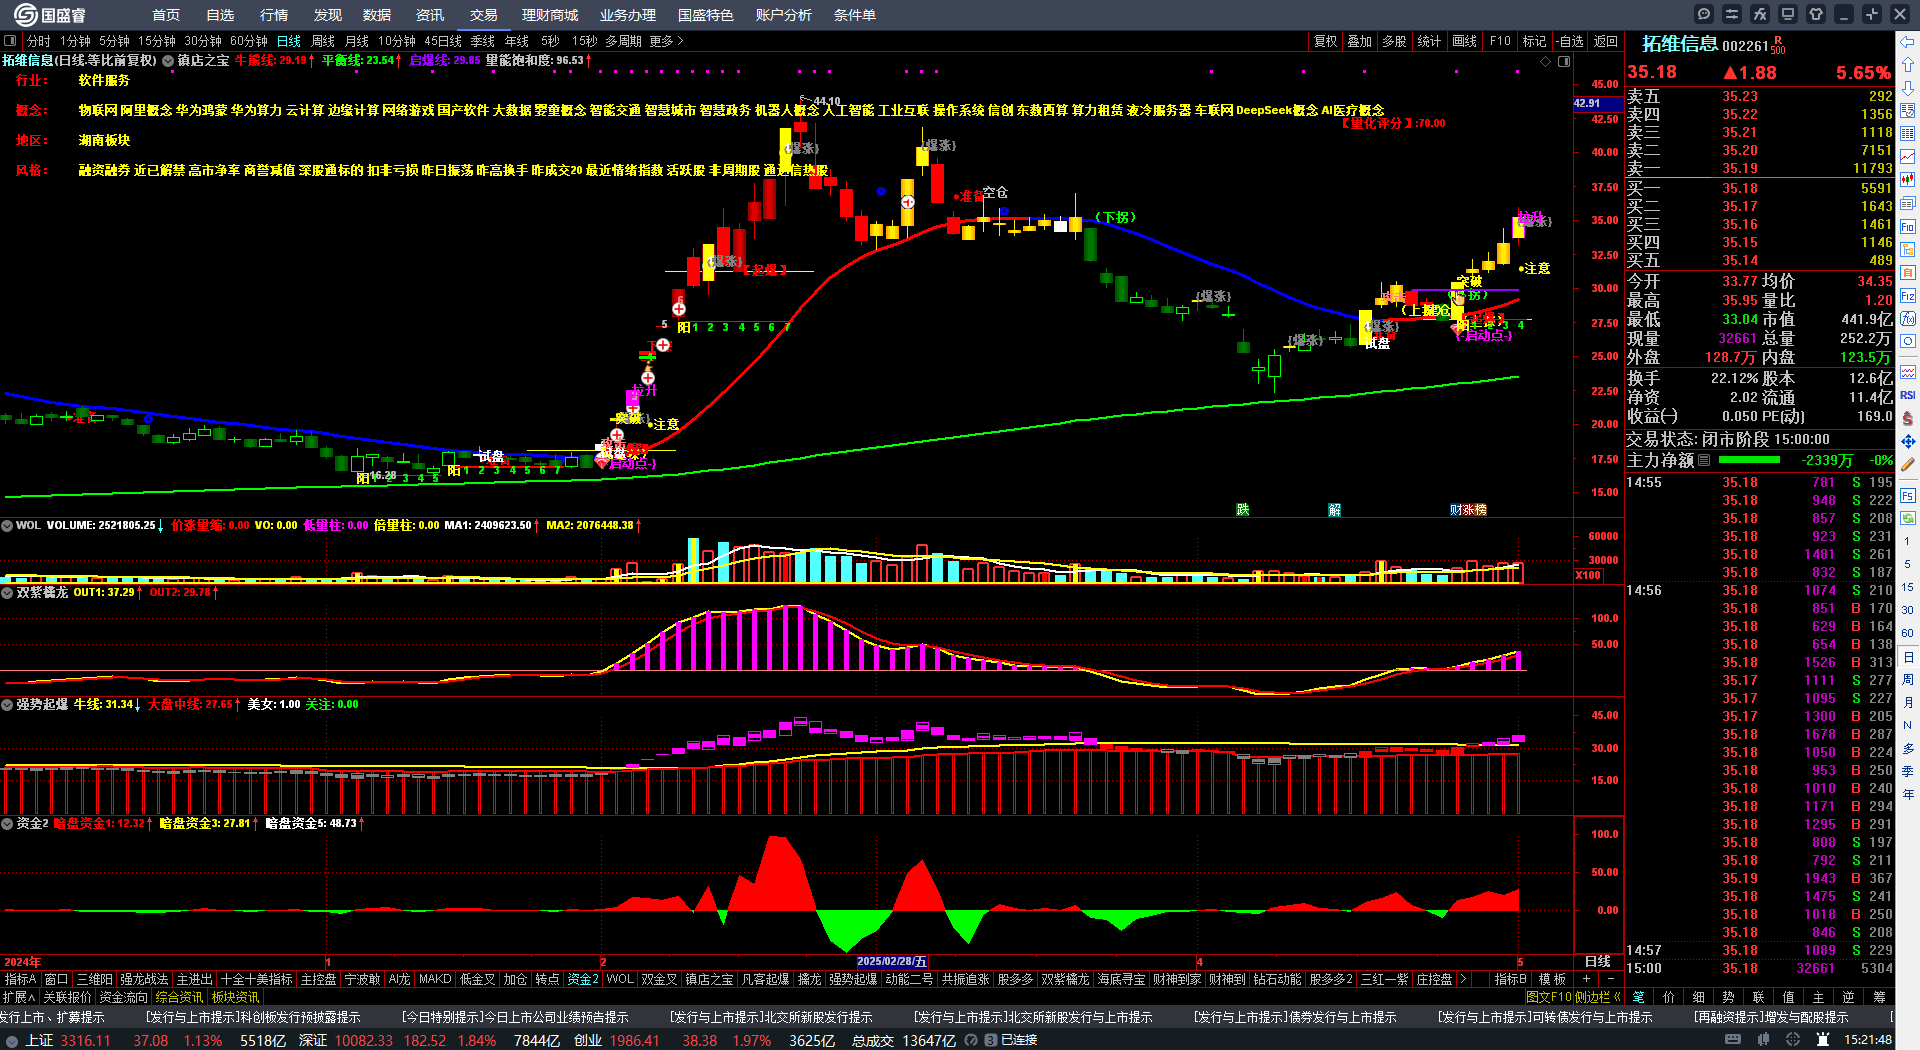Open the F12 trade icon in sidebar
This screenshot has width=1920, height=1050.
tap(1908, 296)
